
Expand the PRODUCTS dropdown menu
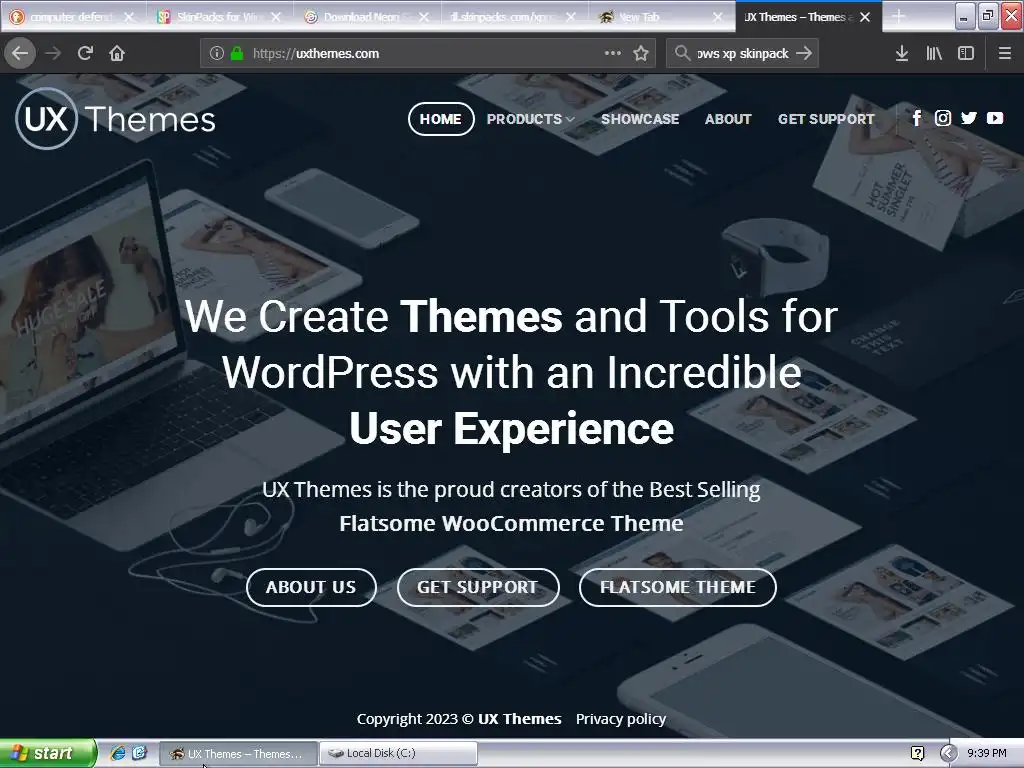click(530, 119)
